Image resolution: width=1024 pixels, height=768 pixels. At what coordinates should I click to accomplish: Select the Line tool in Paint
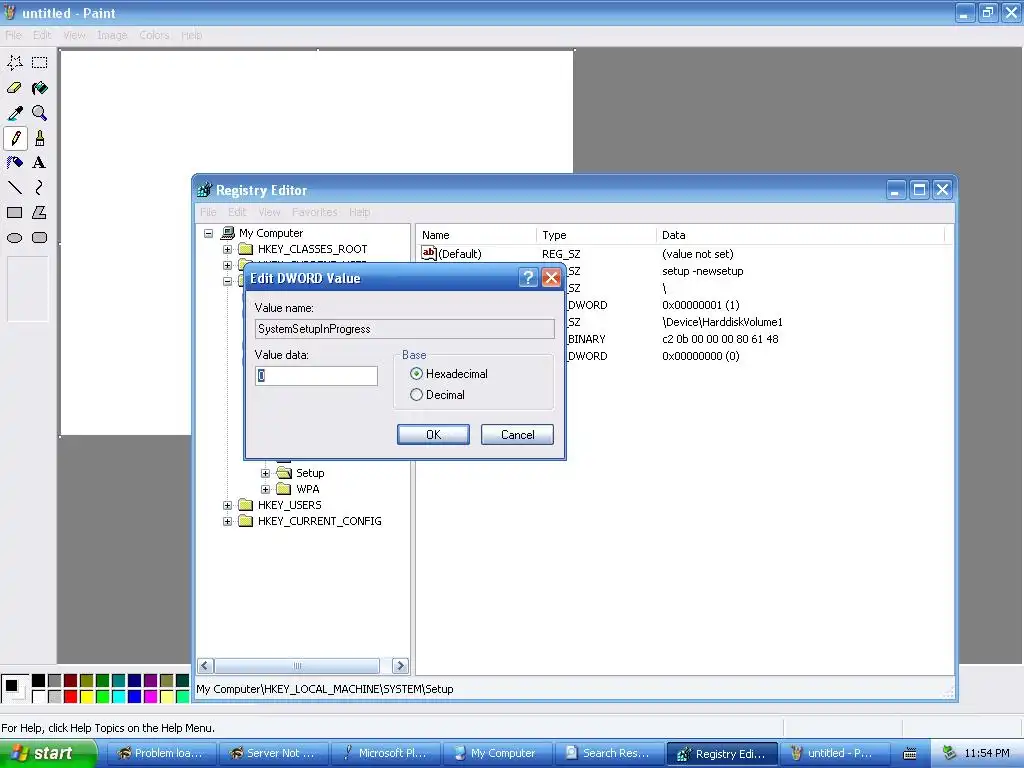[15, 188]
